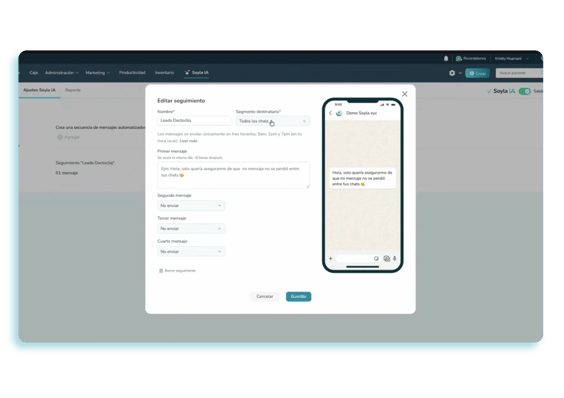Click the Crear button
The width and height of the screenshot is (564, 398).
(x=477, y=73)
